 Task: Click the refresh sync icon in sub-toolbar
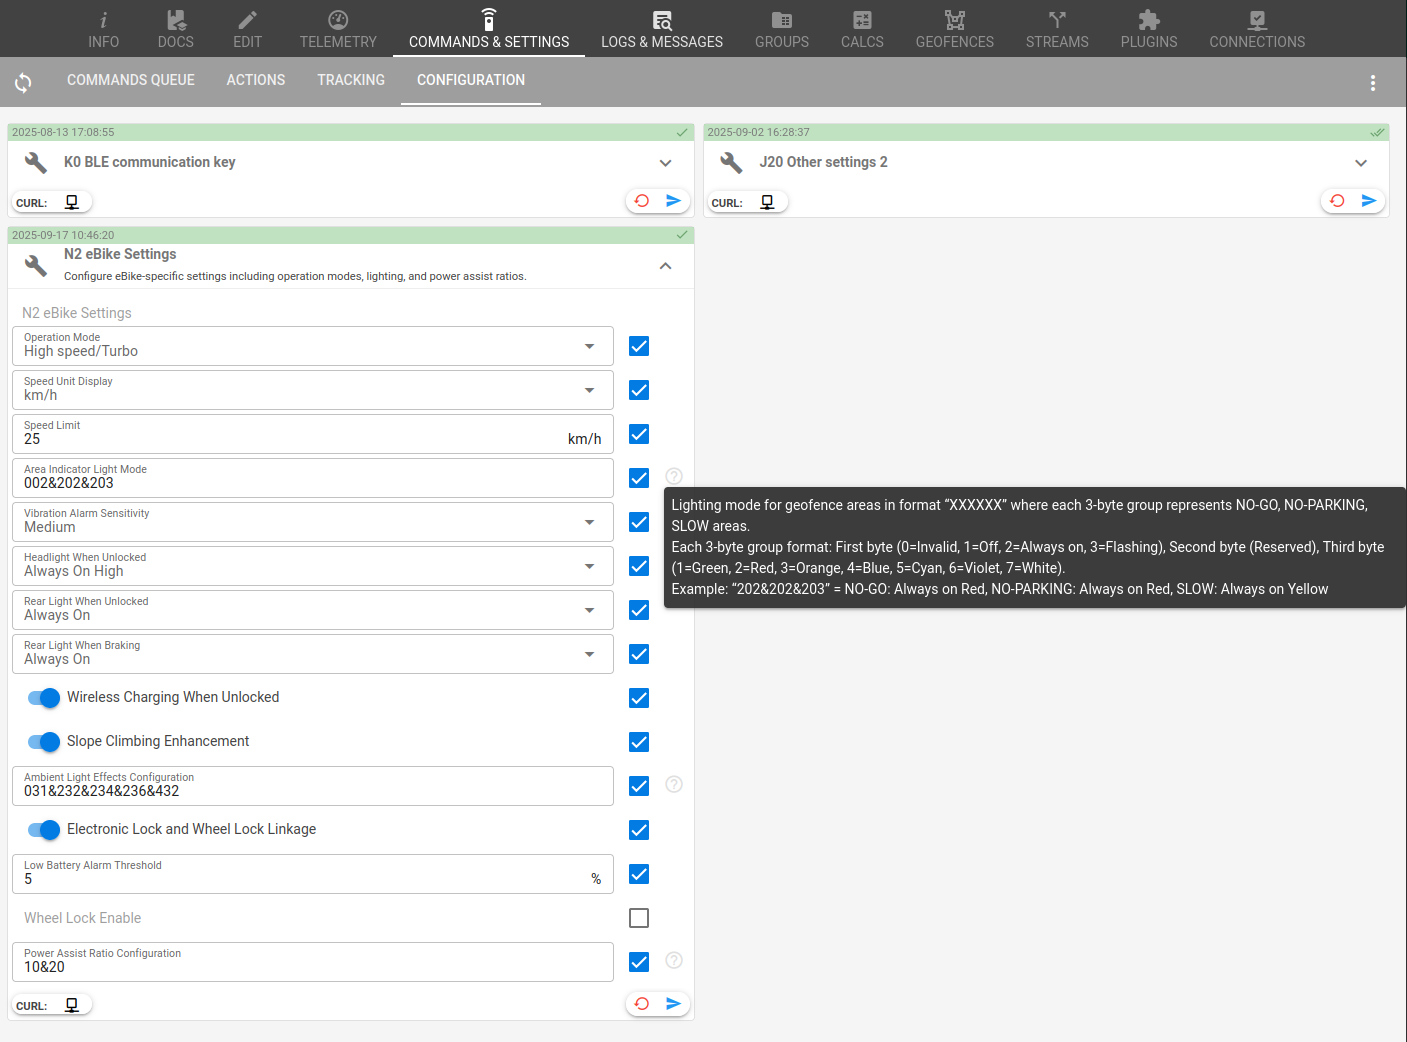pyautogui.click(x=23, y=82)
